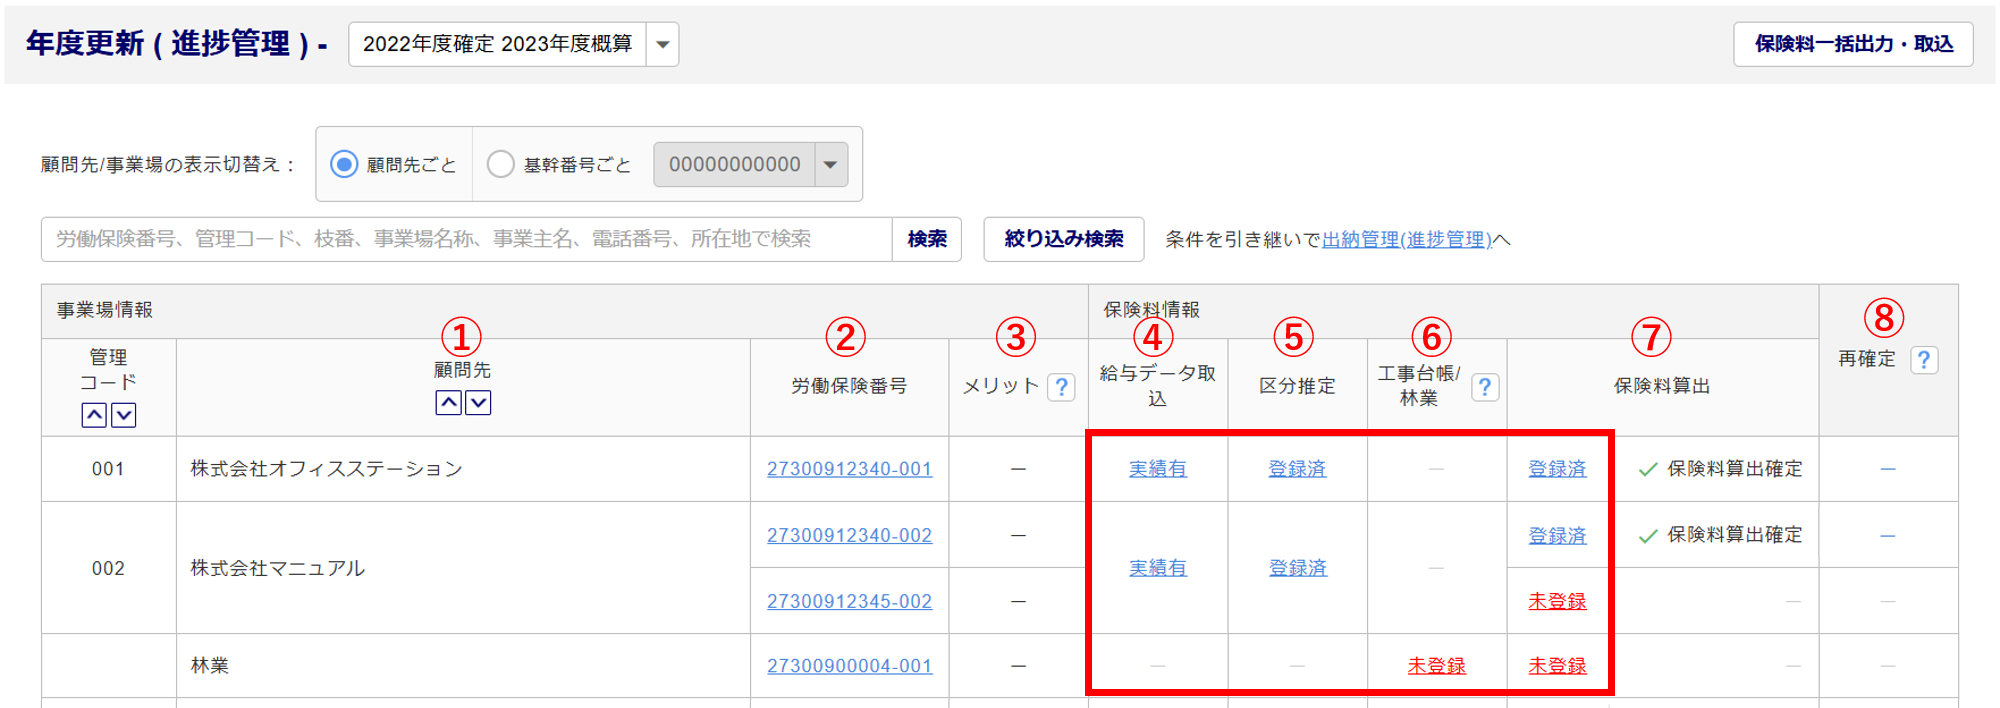Click the 検索 button
This screenshot has height=708, width=2000.
click(927, 239)
